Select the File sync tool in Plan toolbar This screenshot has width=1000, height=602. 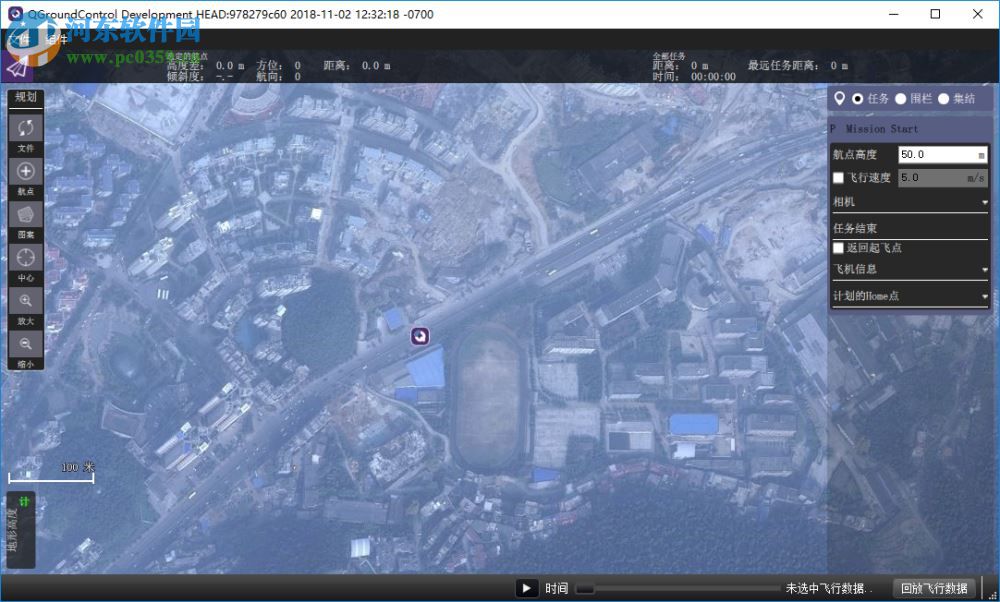(x=26, y=128)
